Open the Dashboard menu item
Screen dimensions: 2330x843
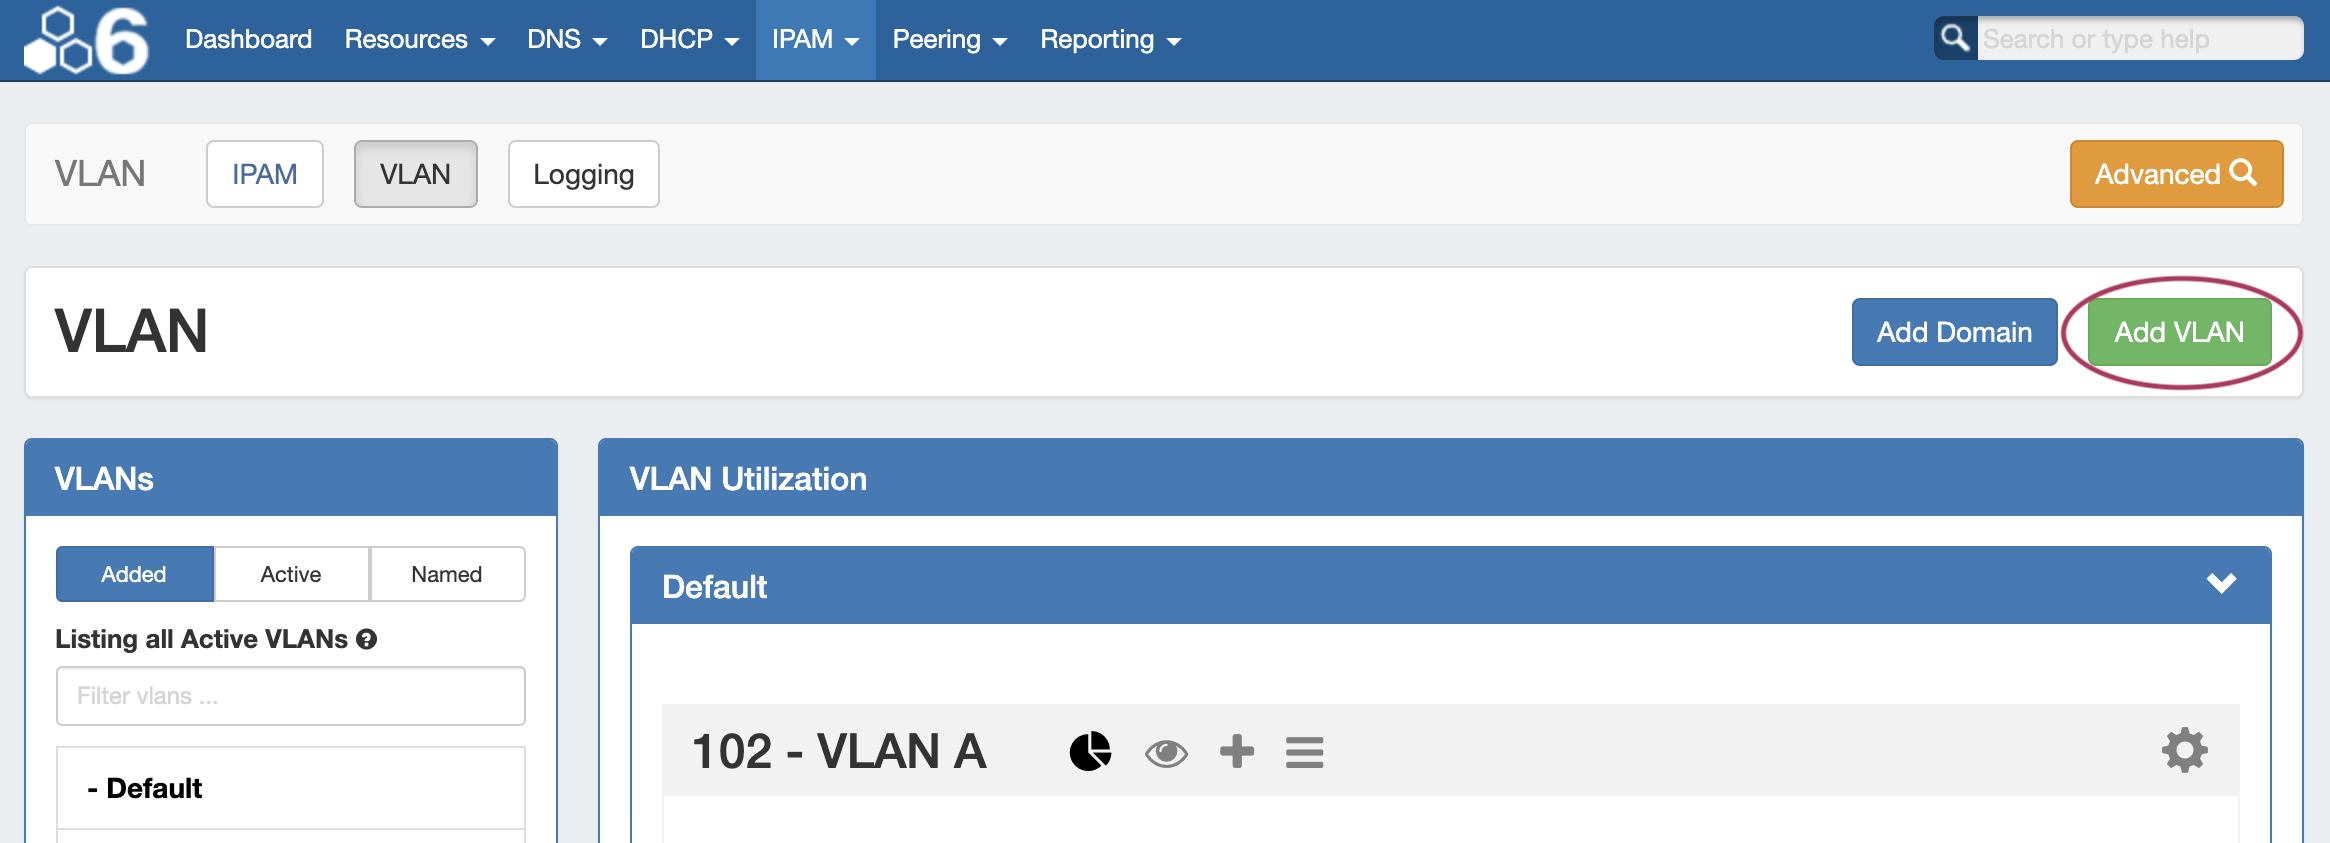248,40
